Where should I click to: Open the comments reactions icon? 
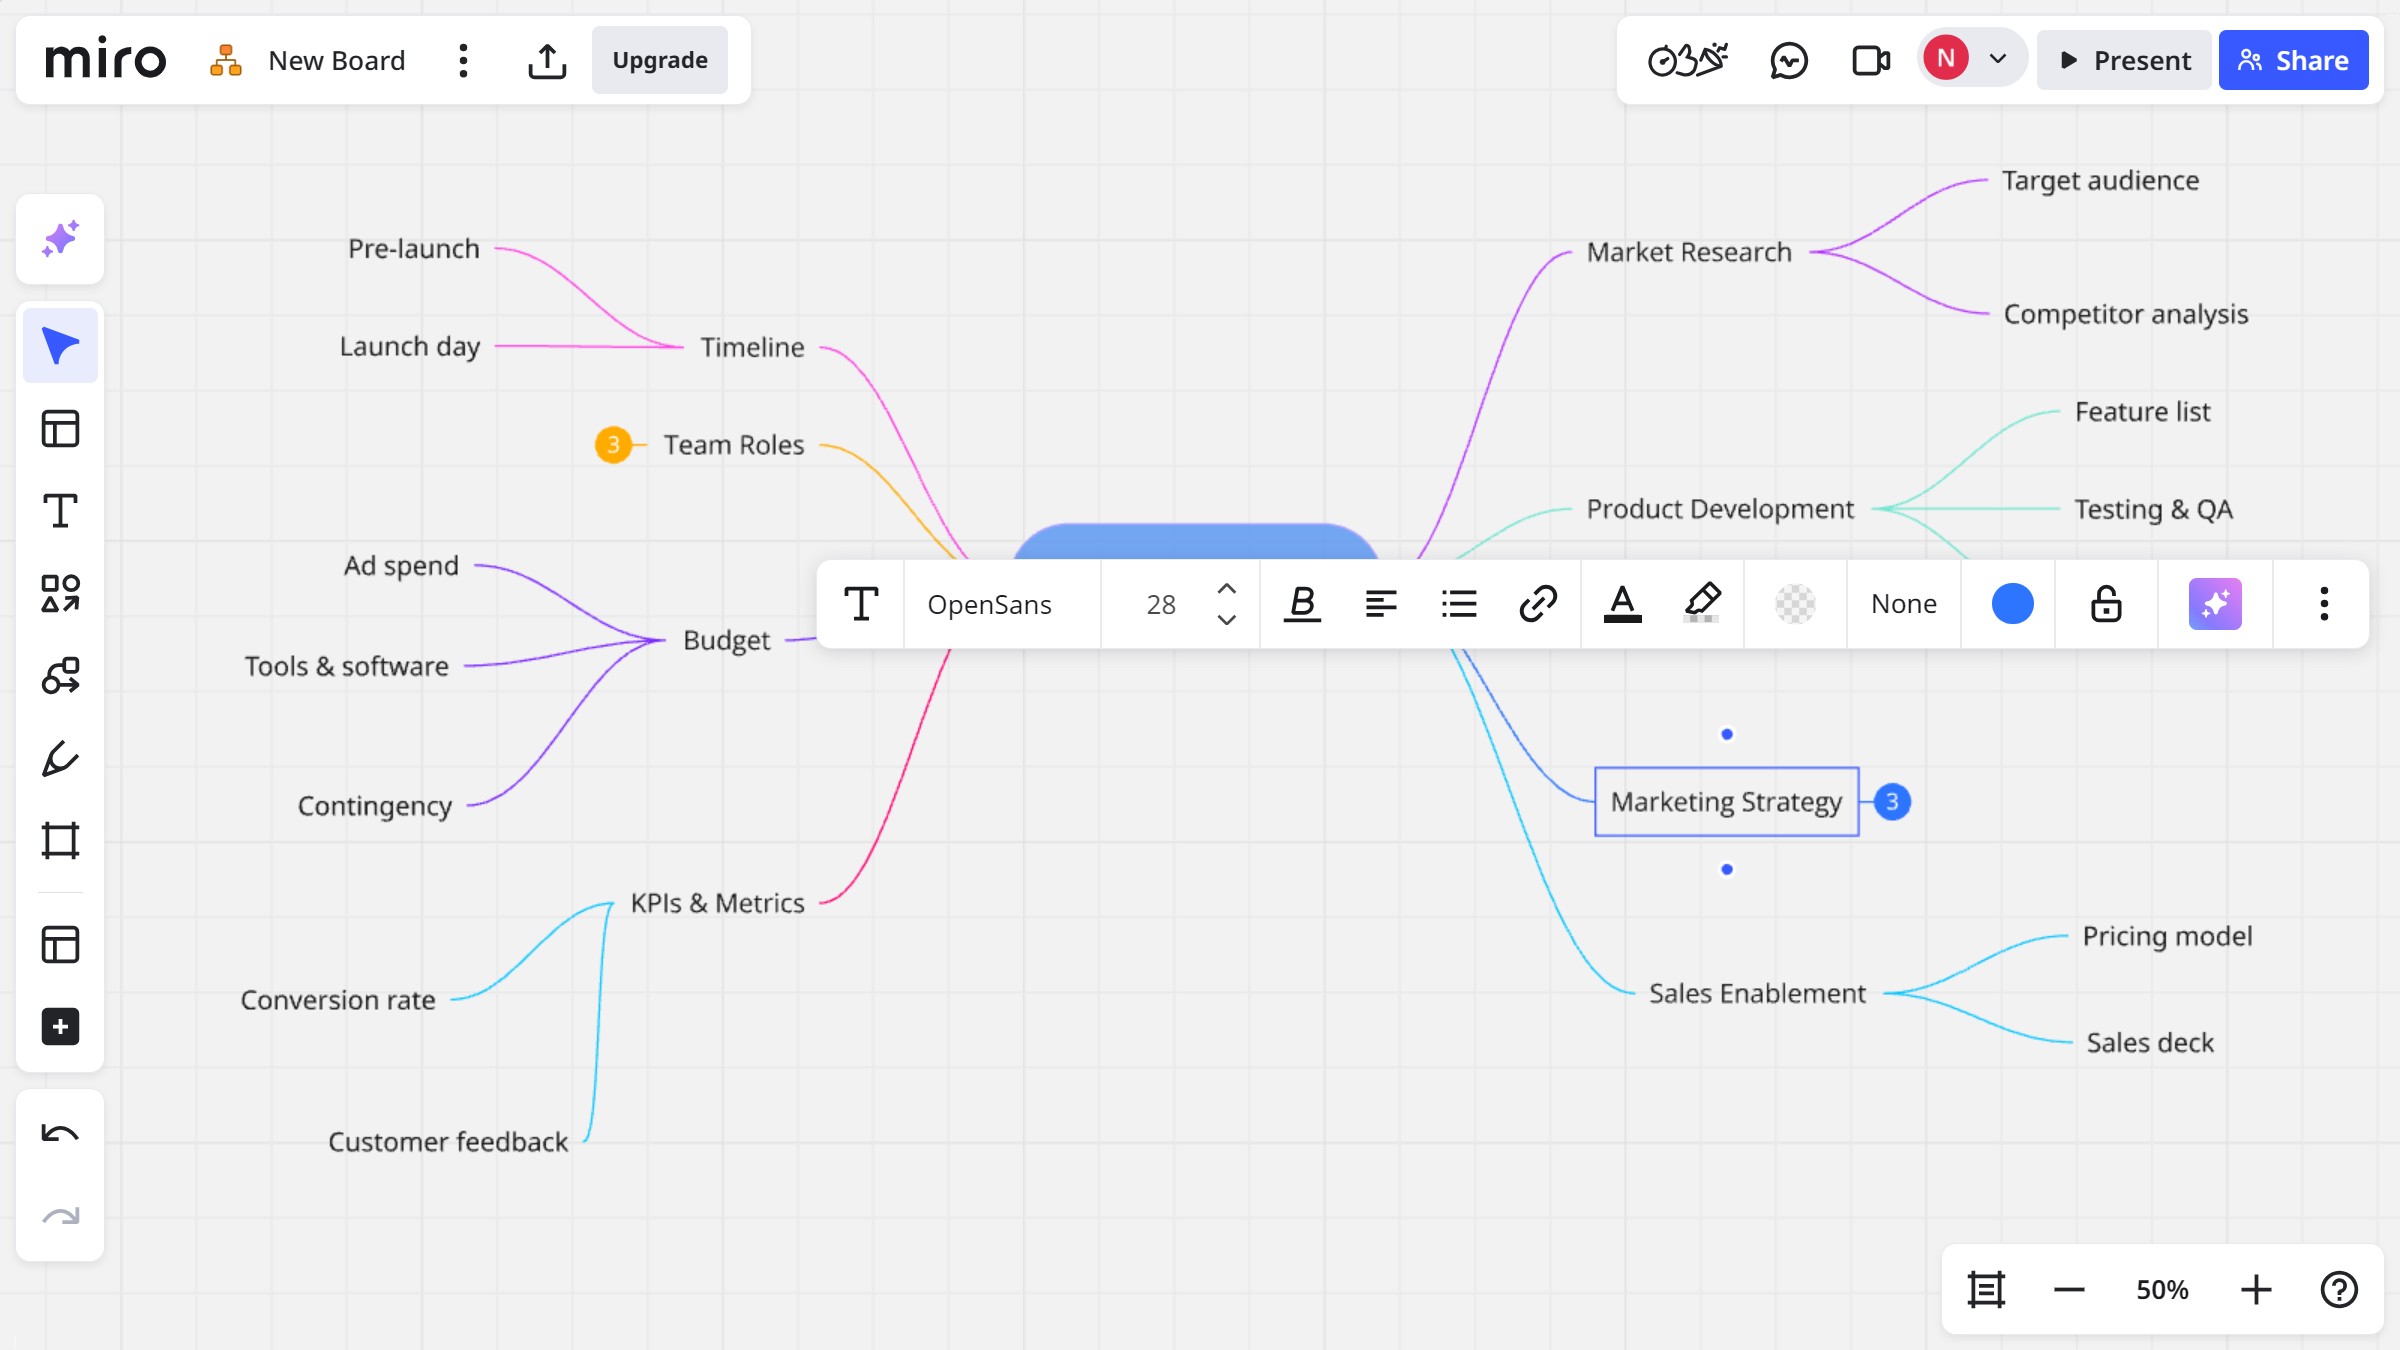click(1788, 61)
